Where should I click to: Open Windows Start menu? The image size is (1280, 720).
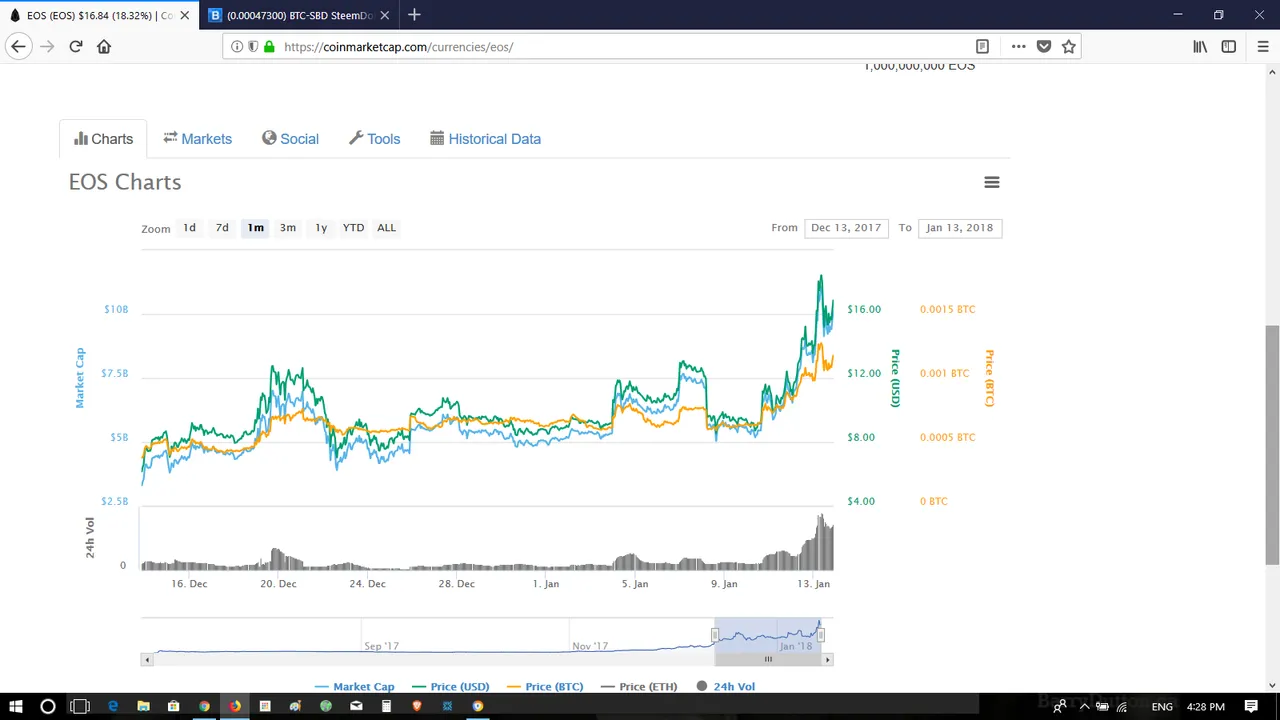pyautogui.click(x=16, y=706)
